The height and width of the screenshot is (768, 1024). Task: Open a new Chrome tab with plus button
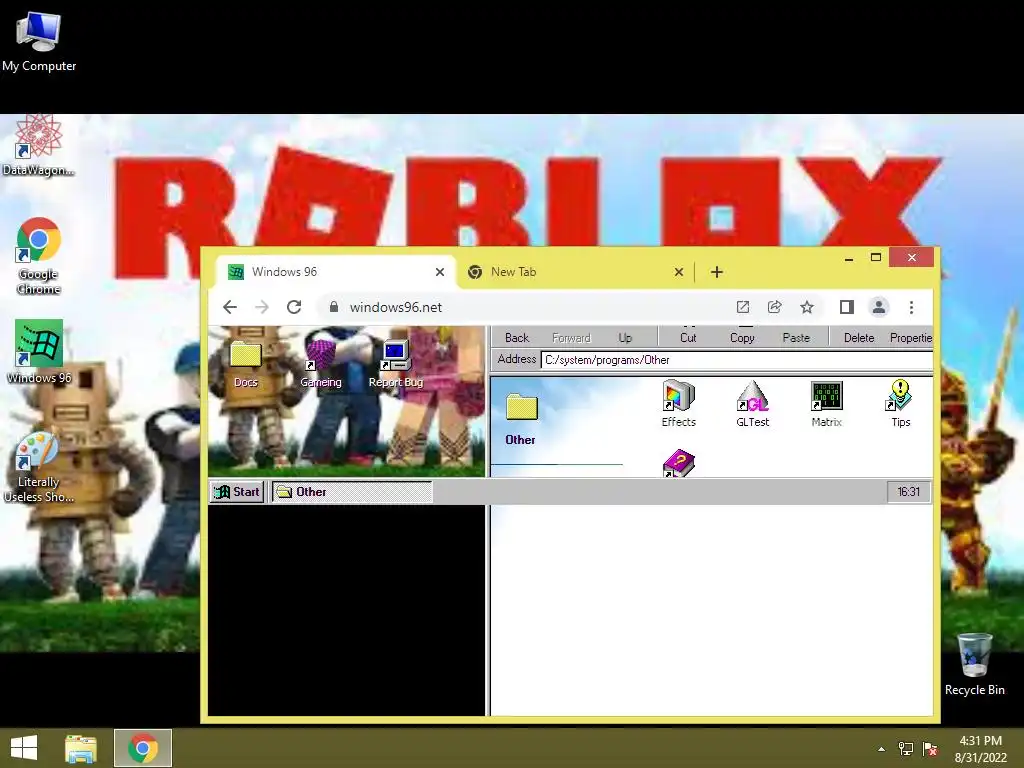click(x=716, y=272)
